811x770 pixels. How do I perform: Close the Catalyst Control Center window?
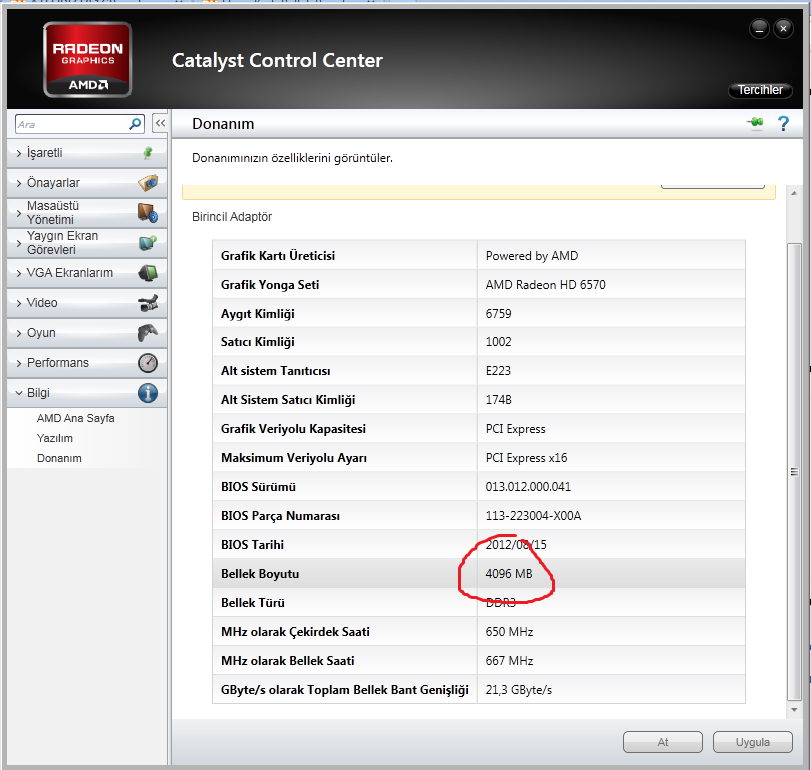coord(783,29)
